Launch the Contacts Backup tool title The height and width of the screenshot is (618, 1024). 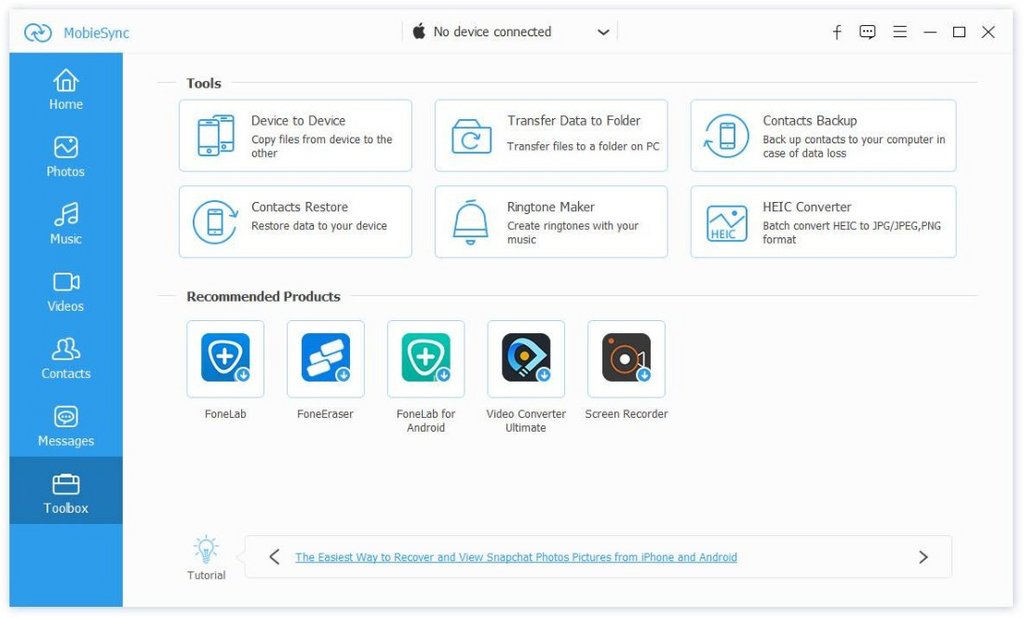pyautogui.click(x=810, y=121)
